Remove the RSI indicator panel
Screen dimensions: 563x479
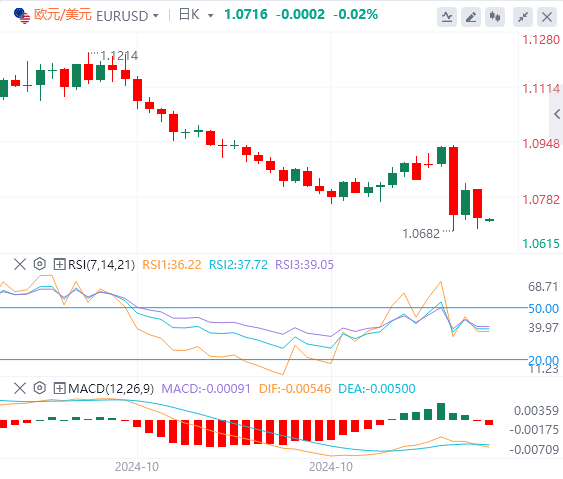pos(20,264)
